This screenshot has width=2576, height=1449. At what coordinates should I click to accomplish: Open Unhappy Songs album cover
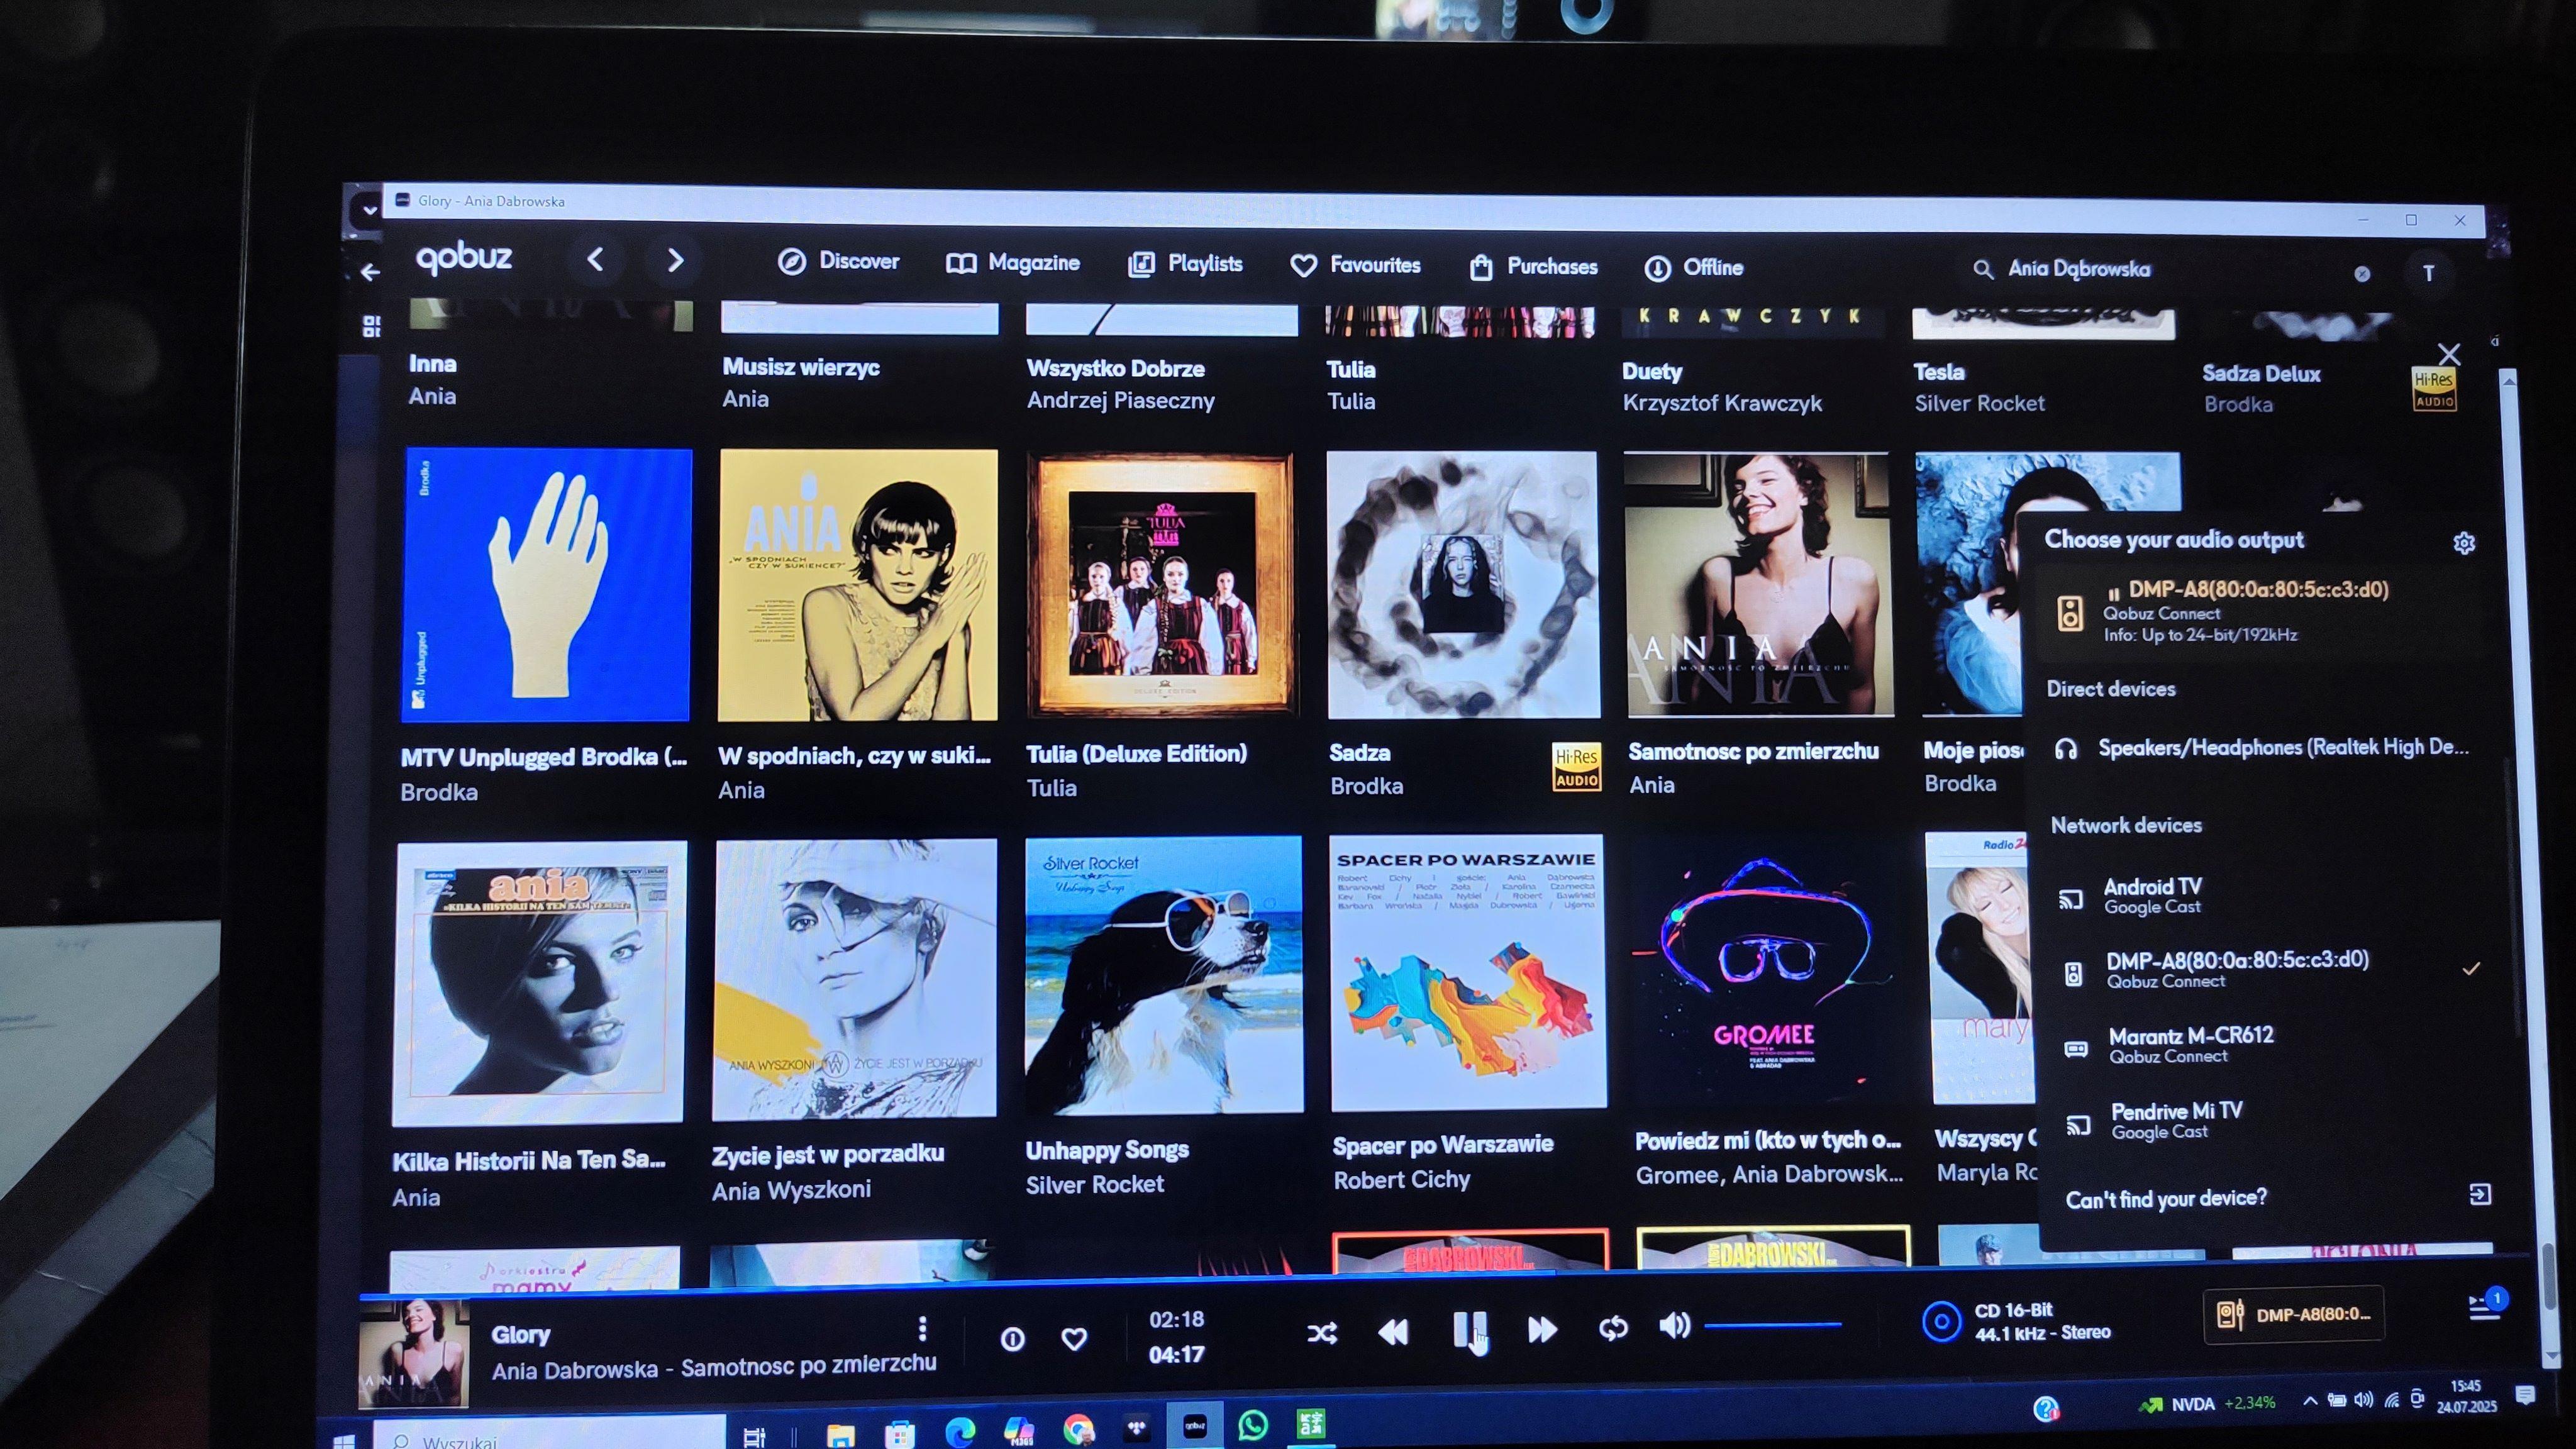pyautogui.click(x=1164, y=974)
